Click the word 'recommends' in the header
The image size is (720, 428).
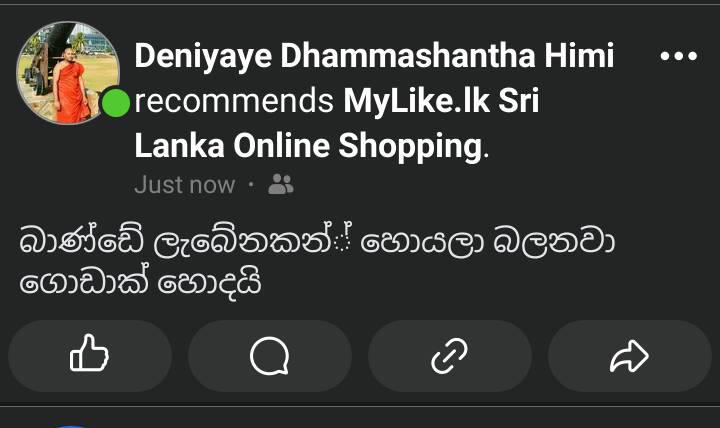[234, 101]
